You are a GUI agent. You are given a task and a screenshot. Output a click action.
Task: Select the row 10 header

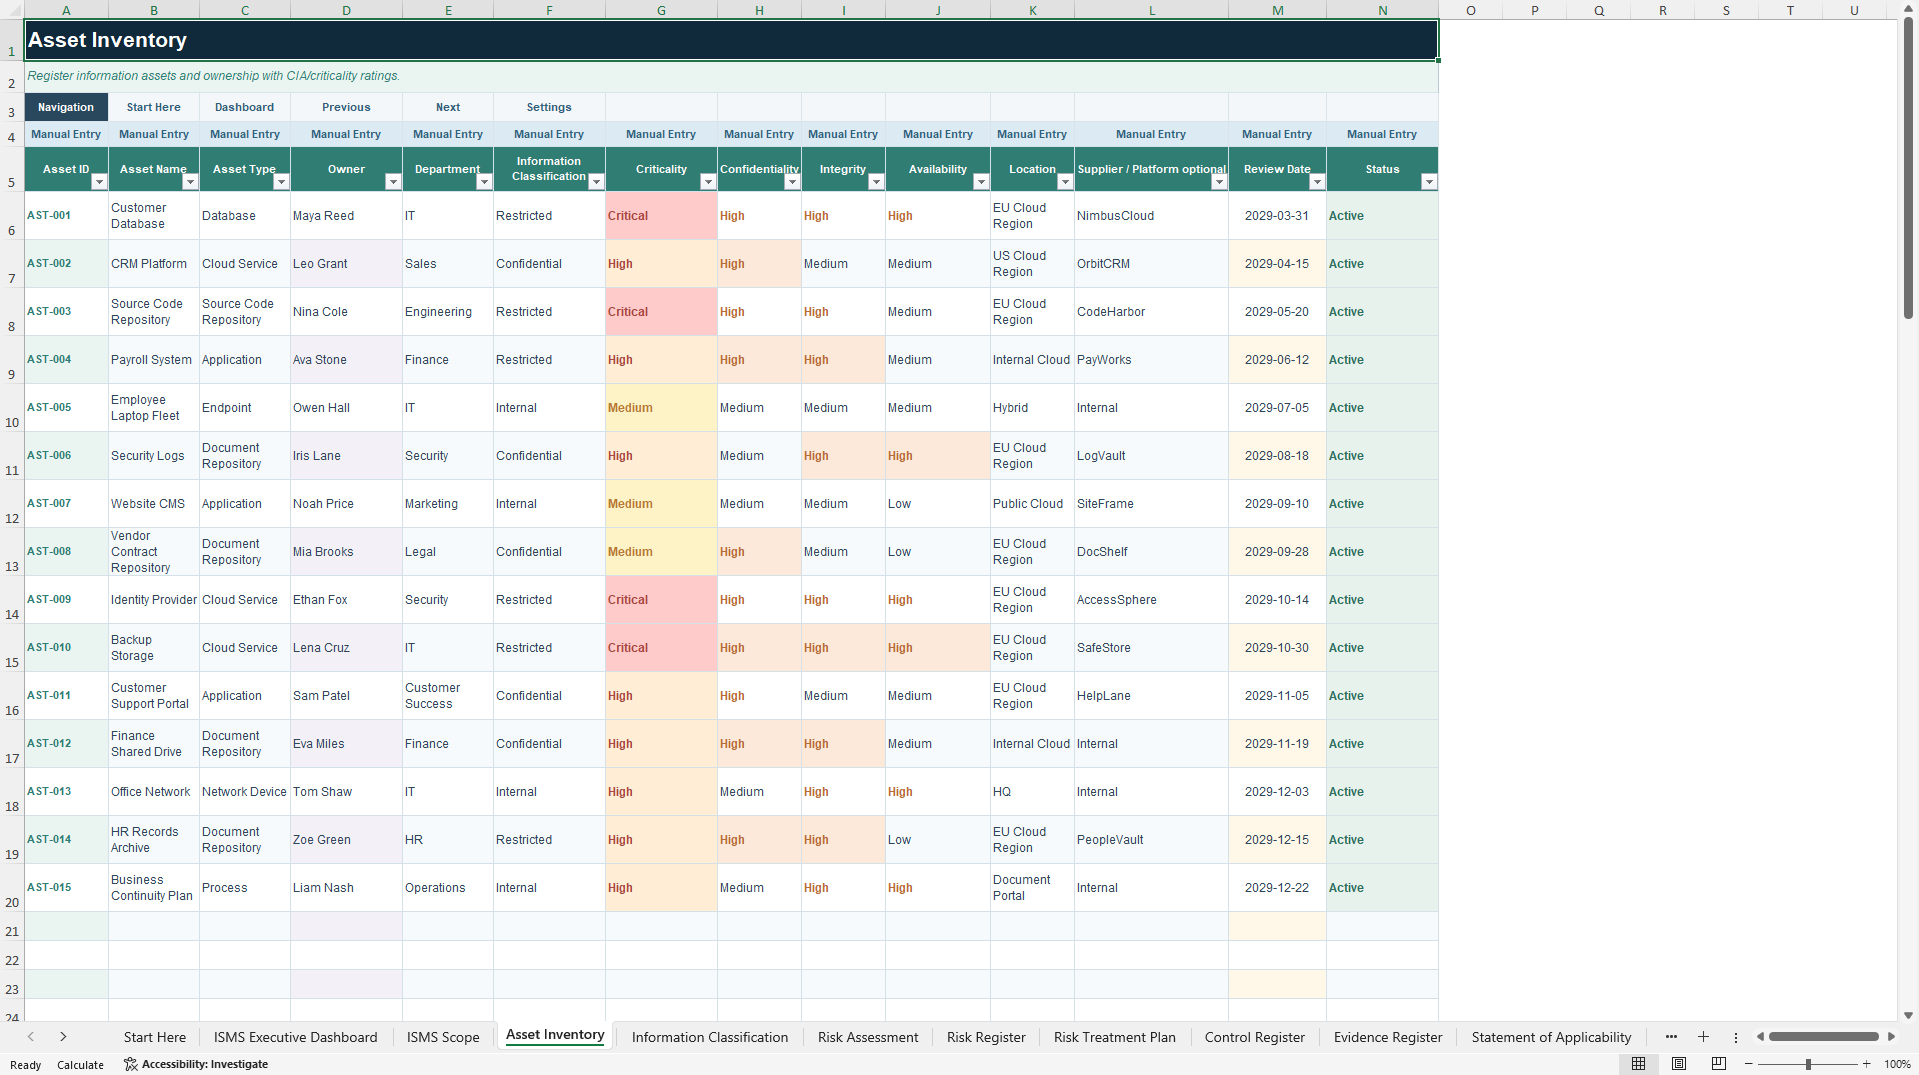[x=12, y=408]
